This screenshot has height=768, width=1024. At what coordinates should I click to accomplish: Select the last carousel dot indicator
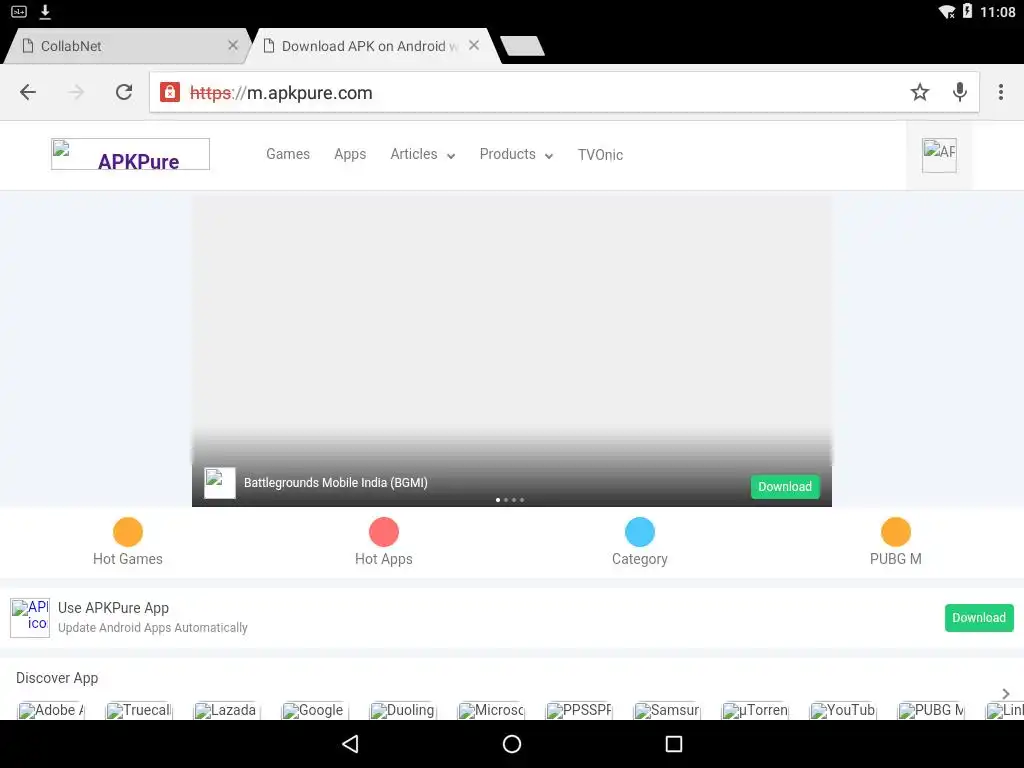522,500
